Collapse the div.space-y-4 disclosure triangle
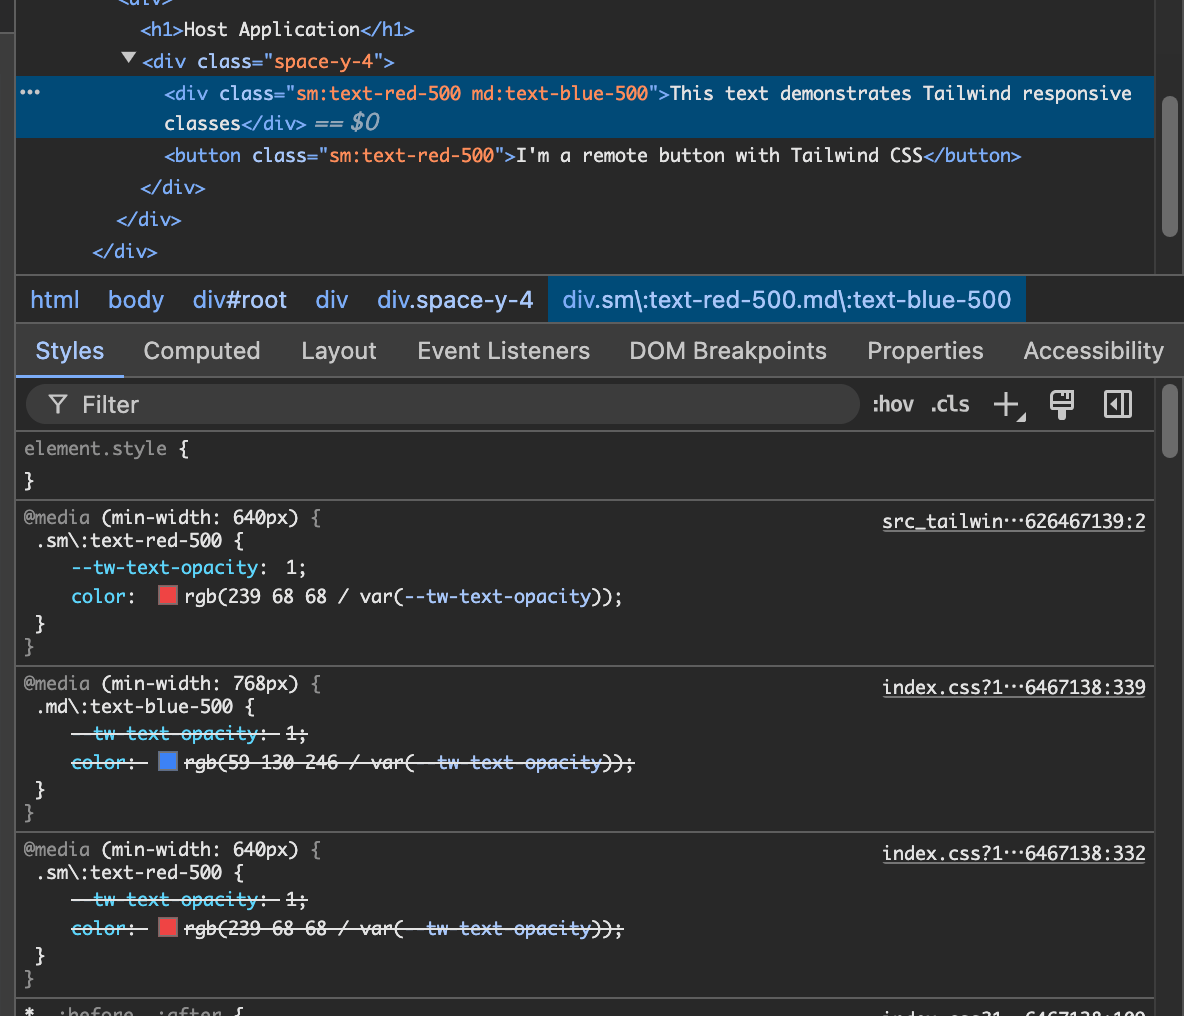Image resolution: width=1184 pixels, height=1016 pixels. click(x=128, y=58)
